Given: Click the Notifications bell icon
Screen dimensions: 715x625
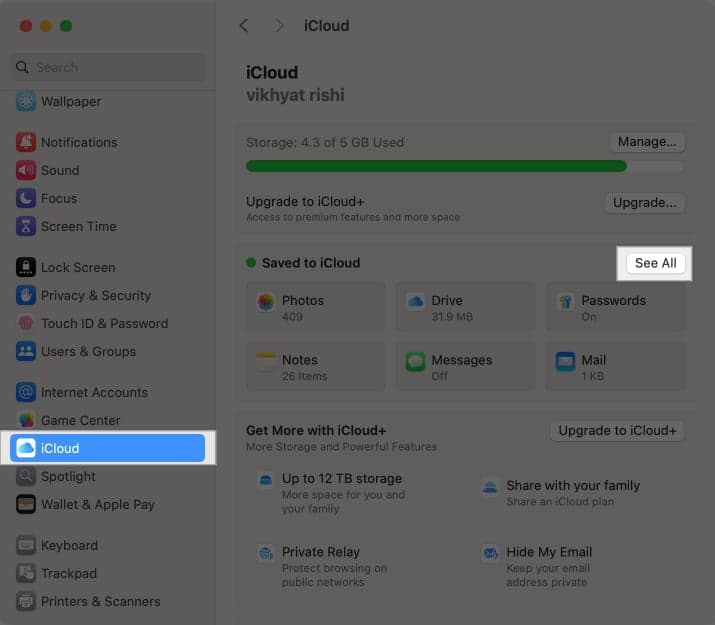Looking at the screenshot, I should 26,142.
